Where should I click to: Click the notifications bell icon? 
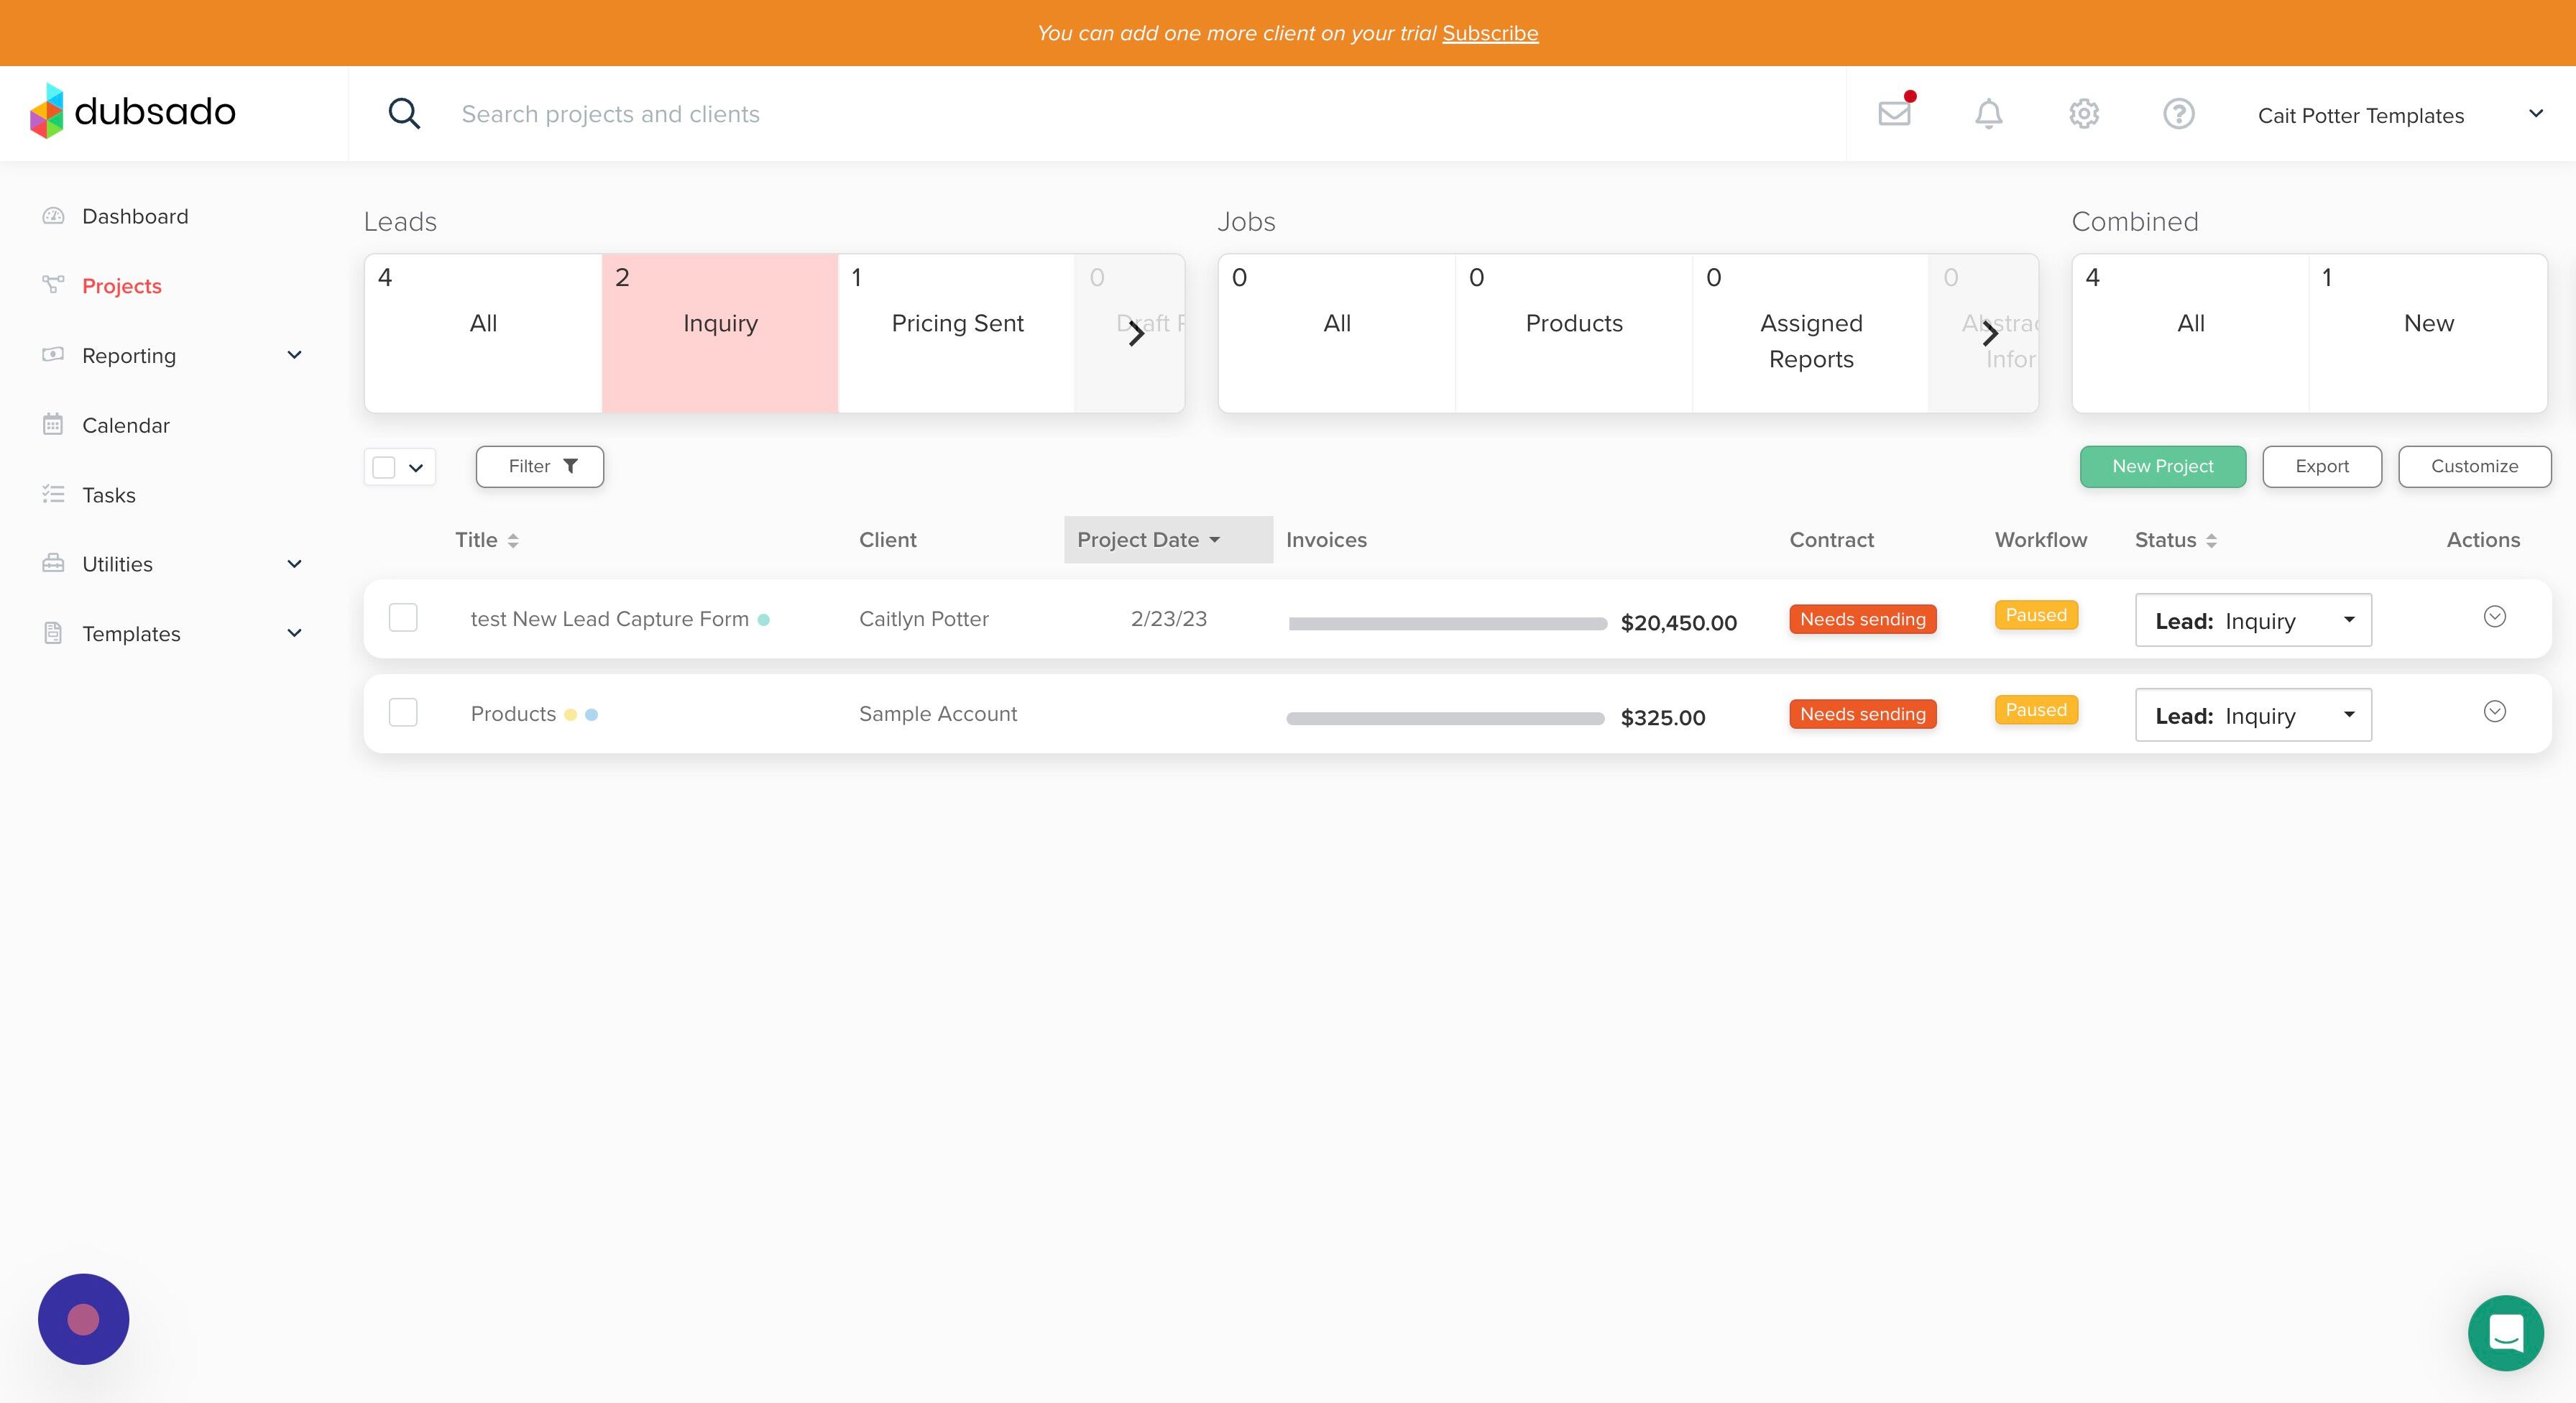click(x=1988, y=114)
